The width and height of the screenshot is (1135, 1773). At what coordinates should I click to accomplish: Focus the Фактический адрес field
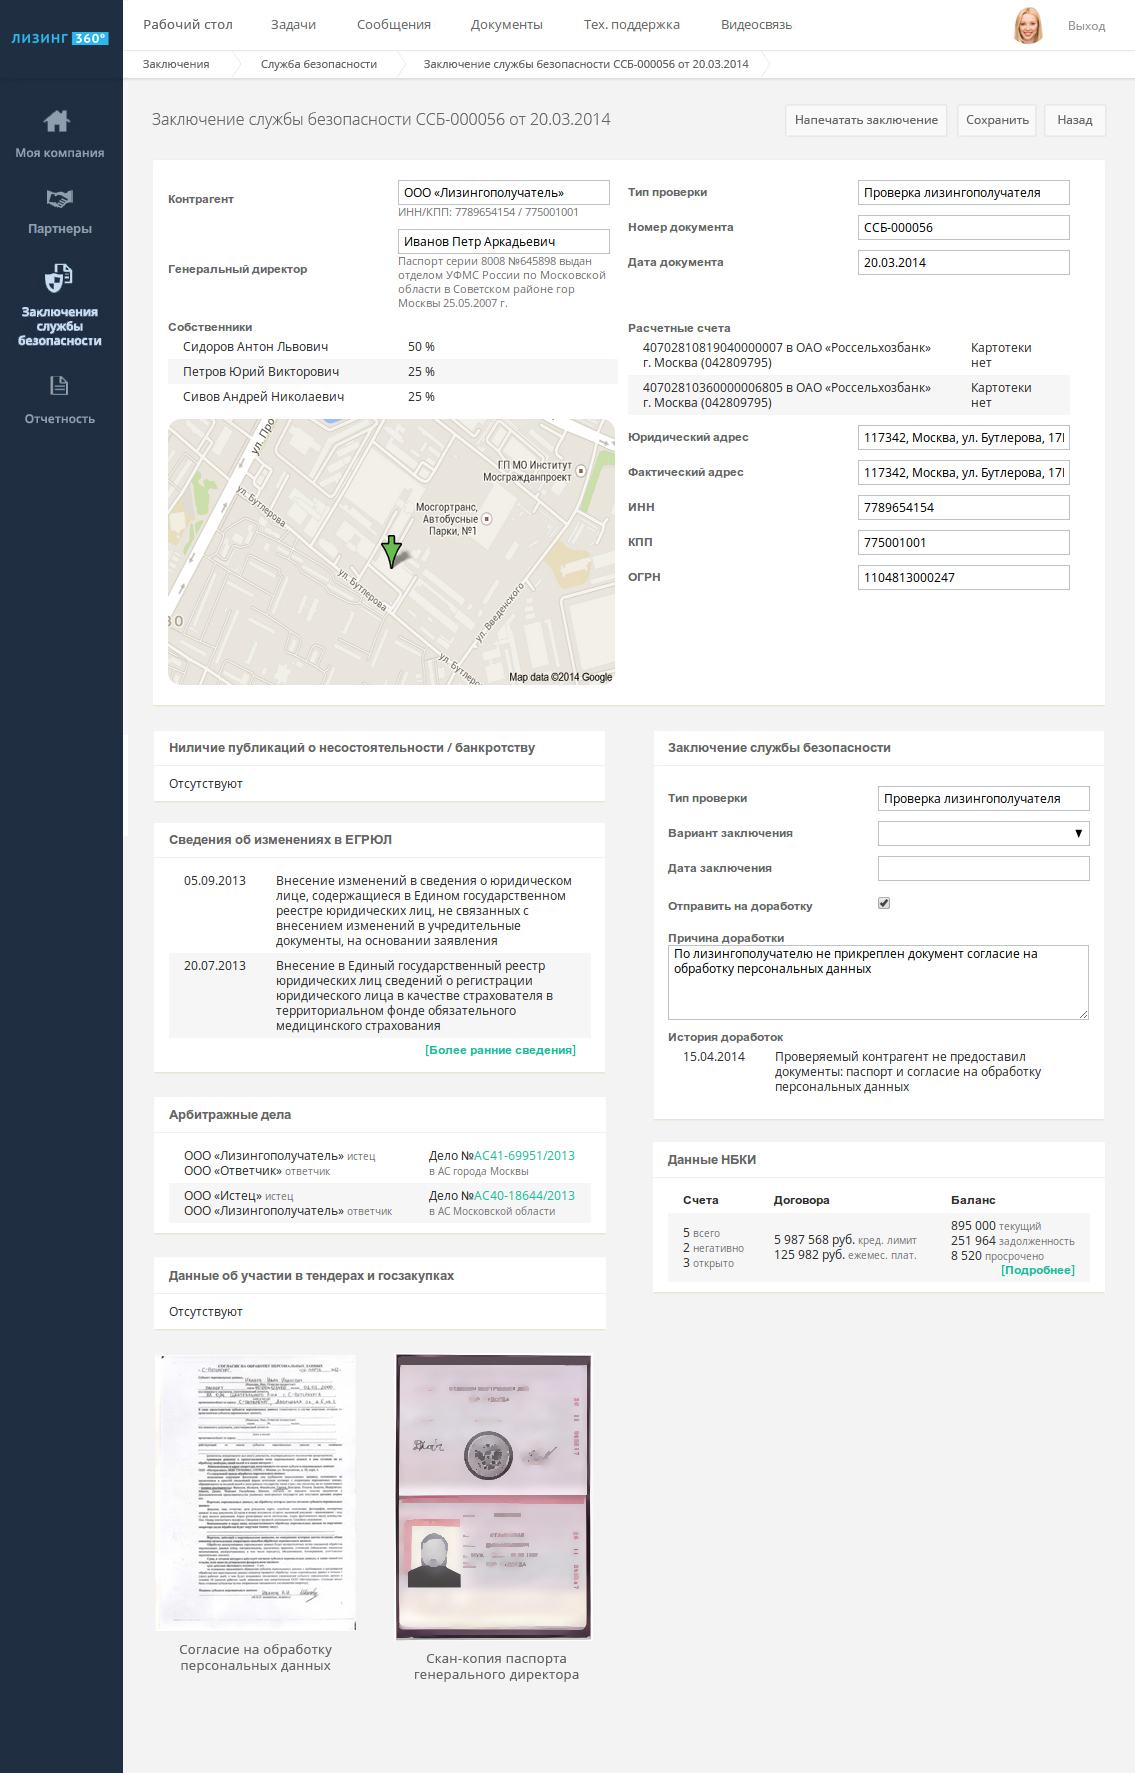(964, 473)
